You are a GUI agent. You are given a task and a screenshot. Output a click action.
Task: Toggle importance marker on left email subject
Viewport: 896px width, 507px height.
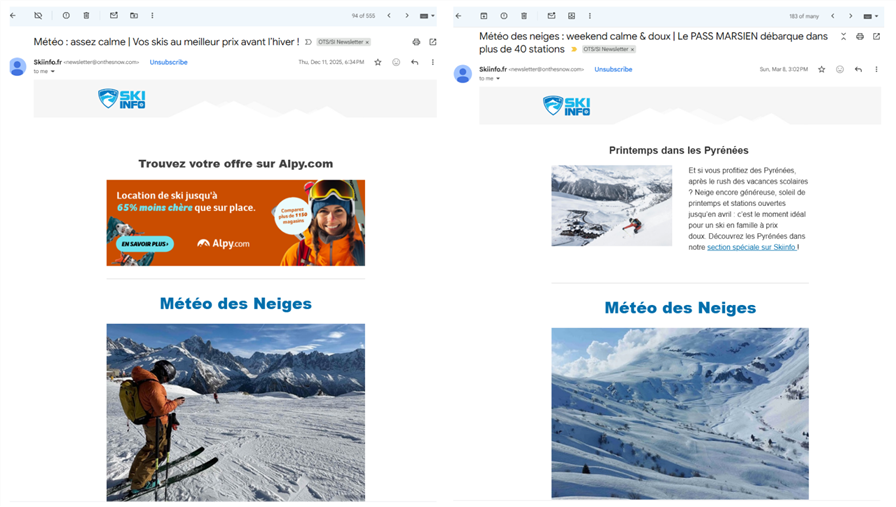click(308, 42)
